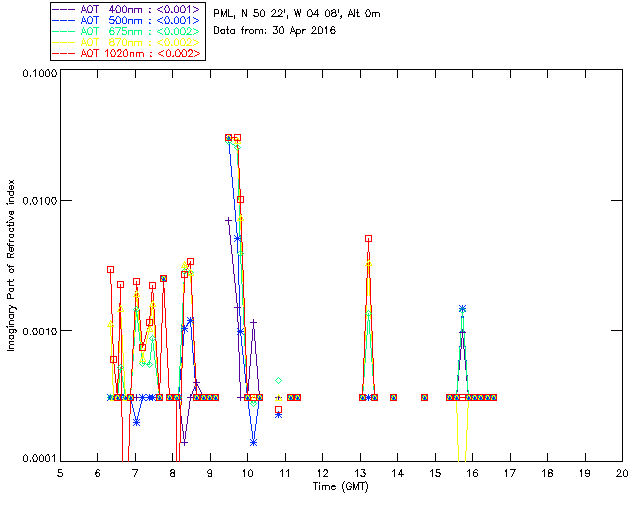Screen dimensions: 640x512
Task: Click the red square peak marker near 13 GMT
Action: coord(369,239)
